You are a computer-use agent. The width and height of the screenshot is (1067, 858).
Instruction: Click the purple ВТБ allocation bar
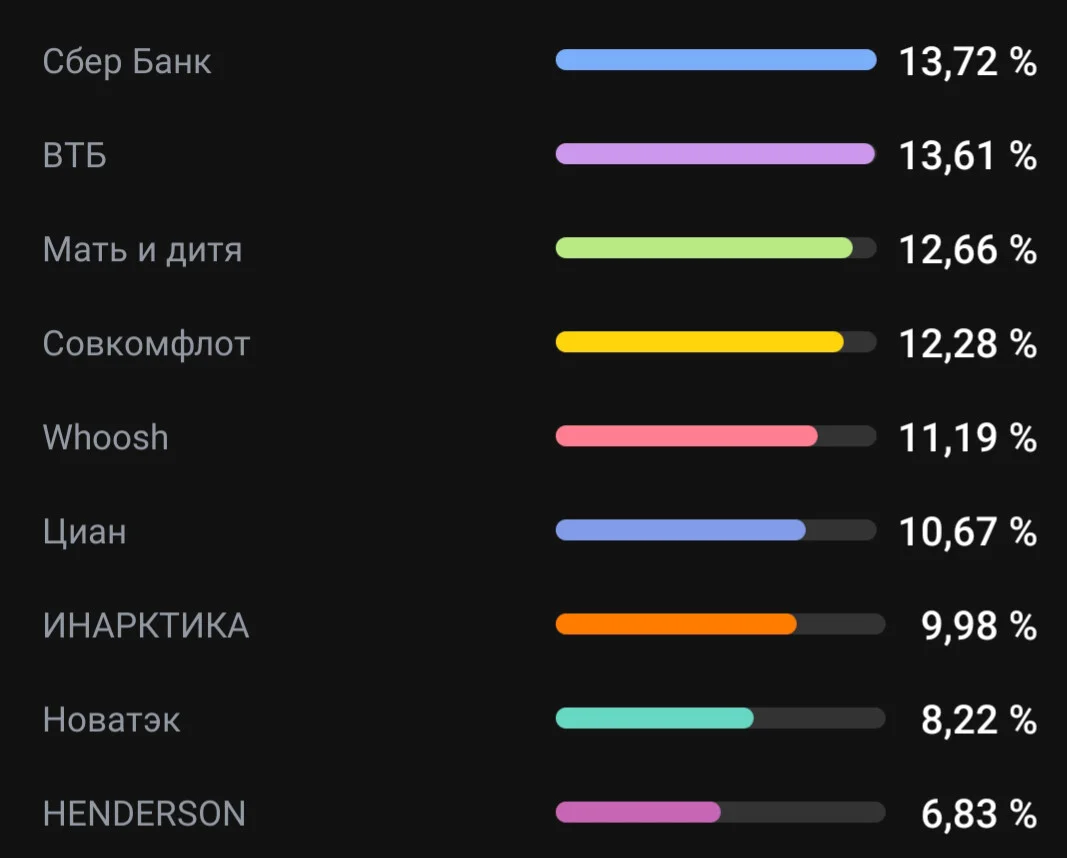coord(715,154)
